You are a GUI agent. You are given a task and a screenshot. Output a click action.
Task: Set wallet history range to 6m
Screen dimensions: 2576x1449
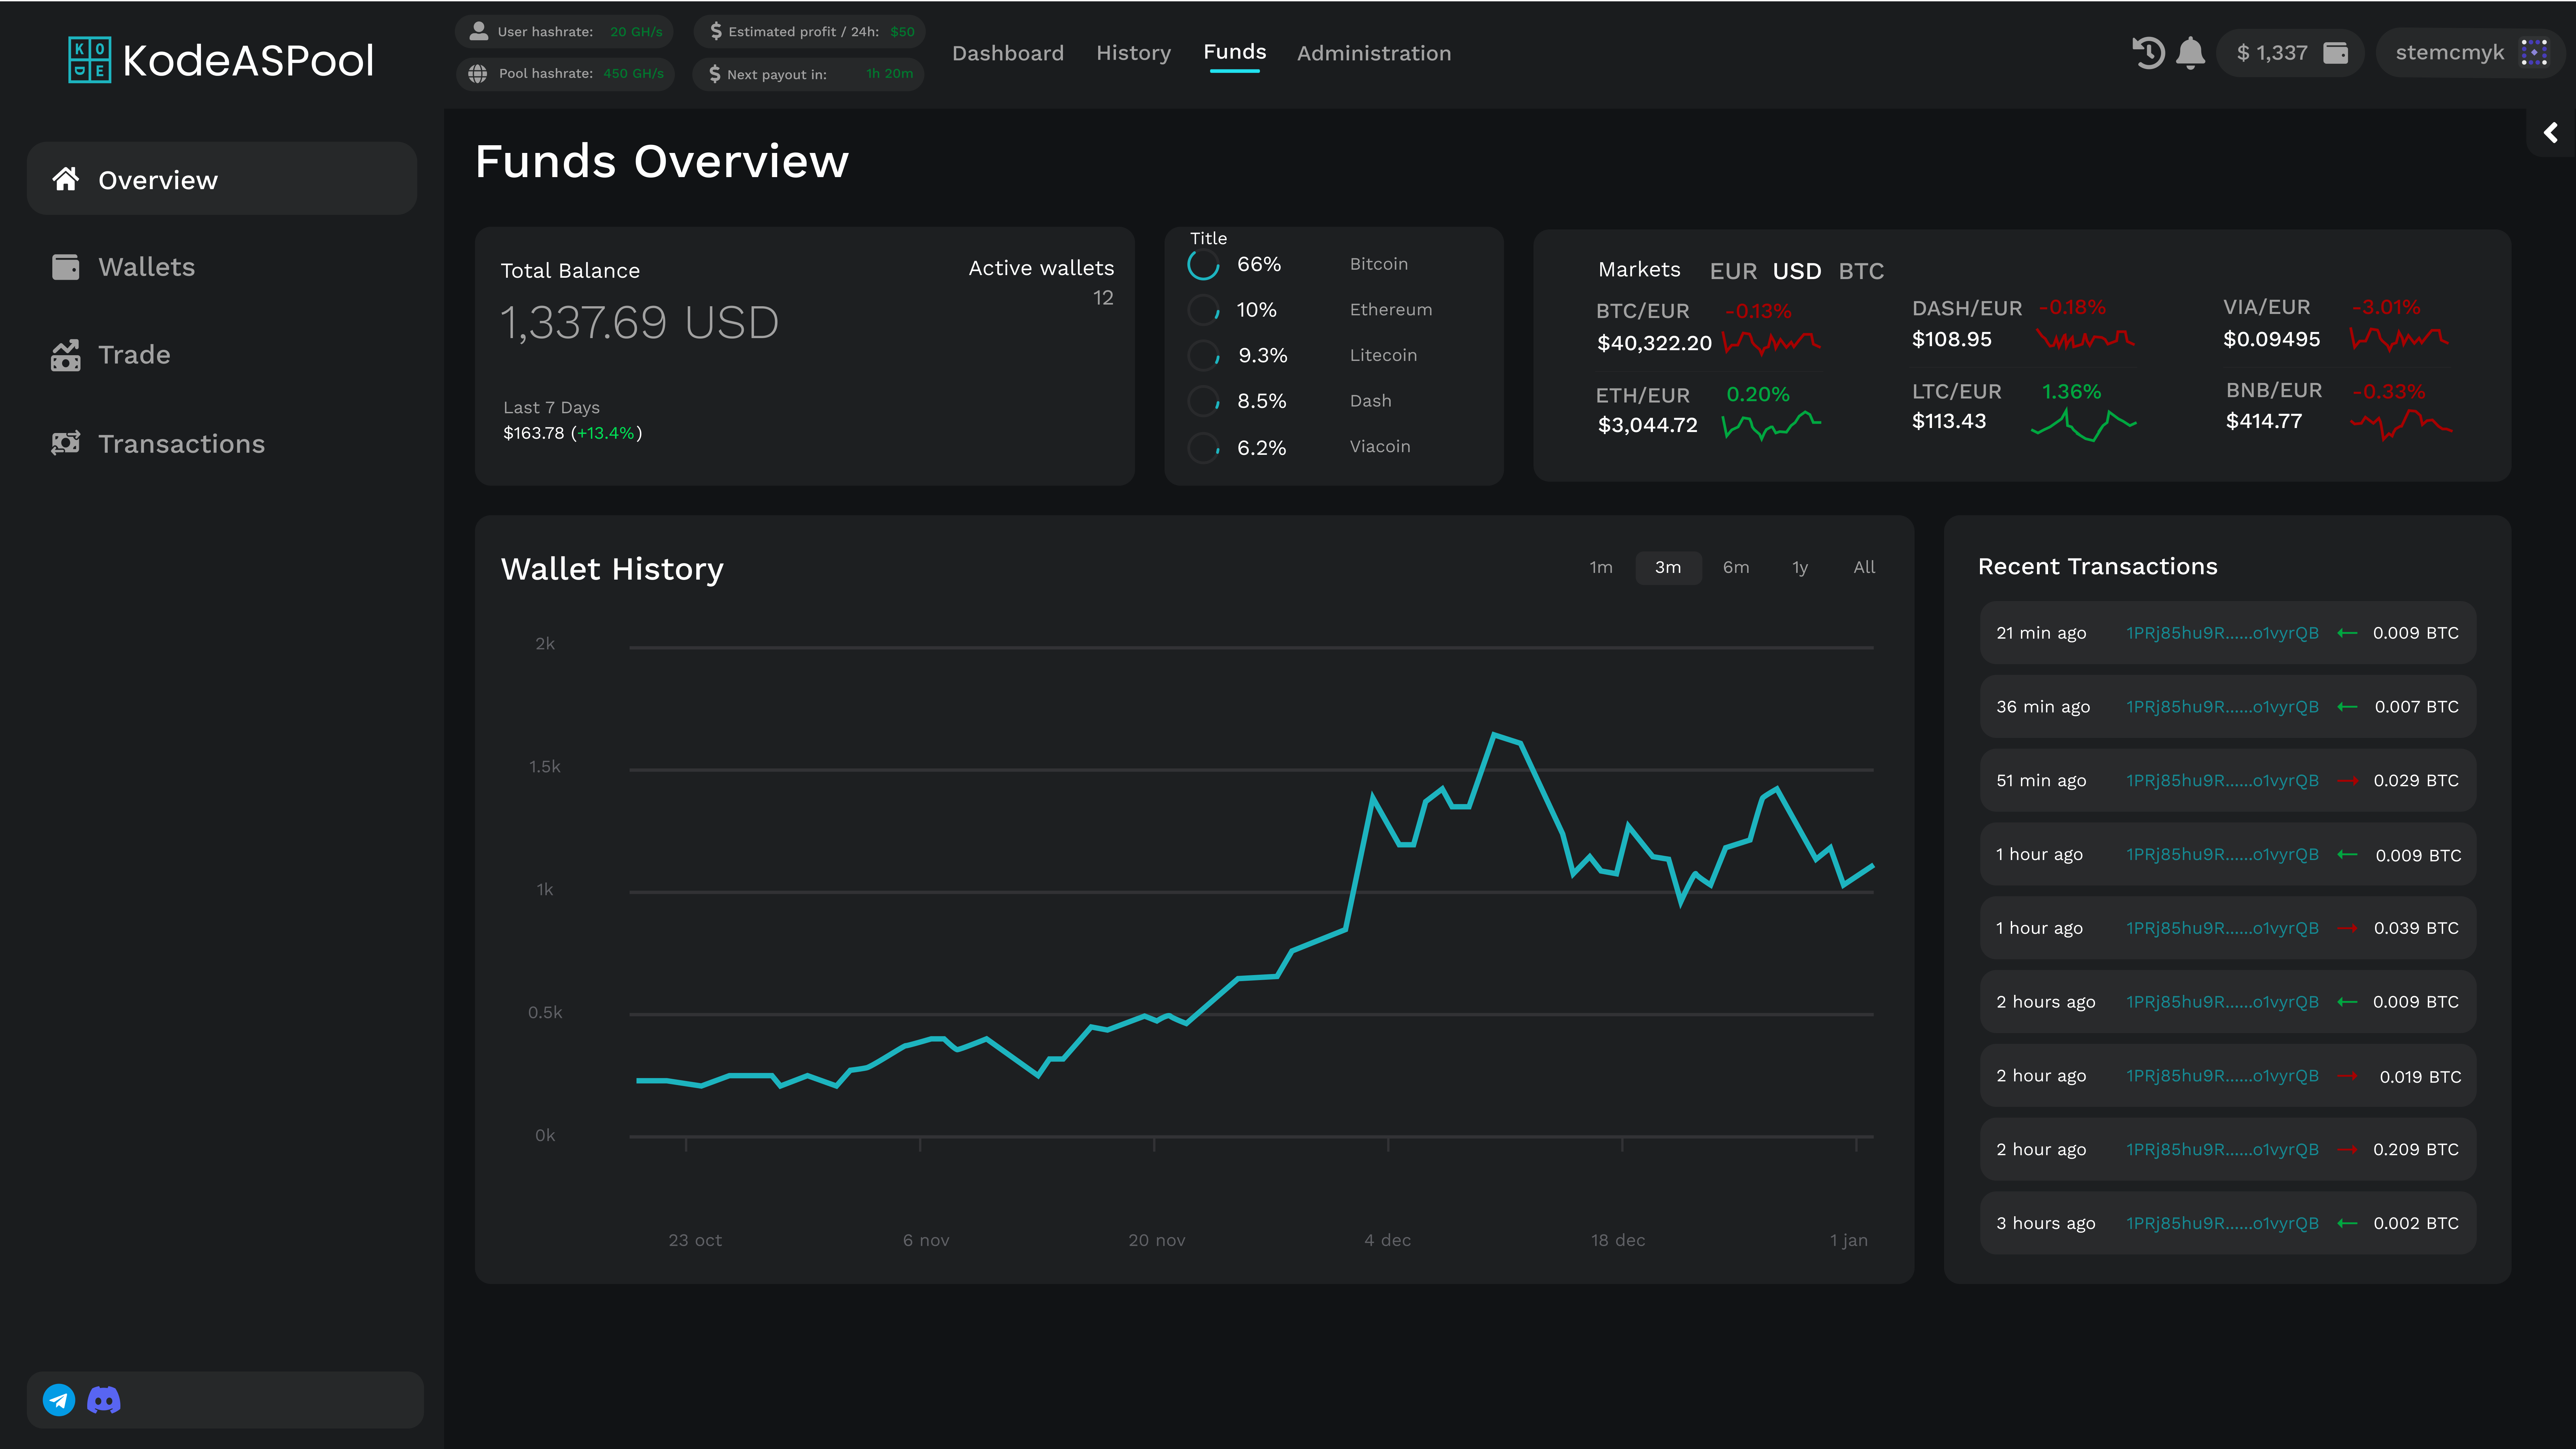coord(1736,567)
